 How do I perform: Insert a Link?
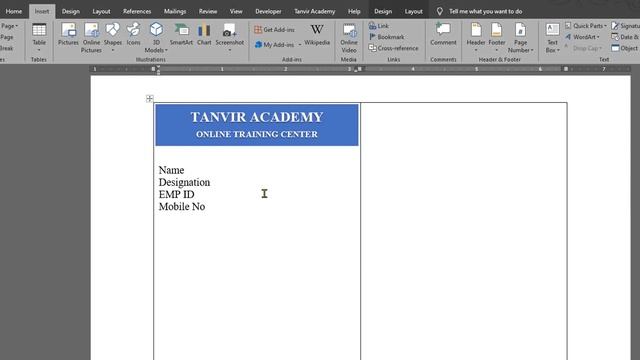[379, 26]
